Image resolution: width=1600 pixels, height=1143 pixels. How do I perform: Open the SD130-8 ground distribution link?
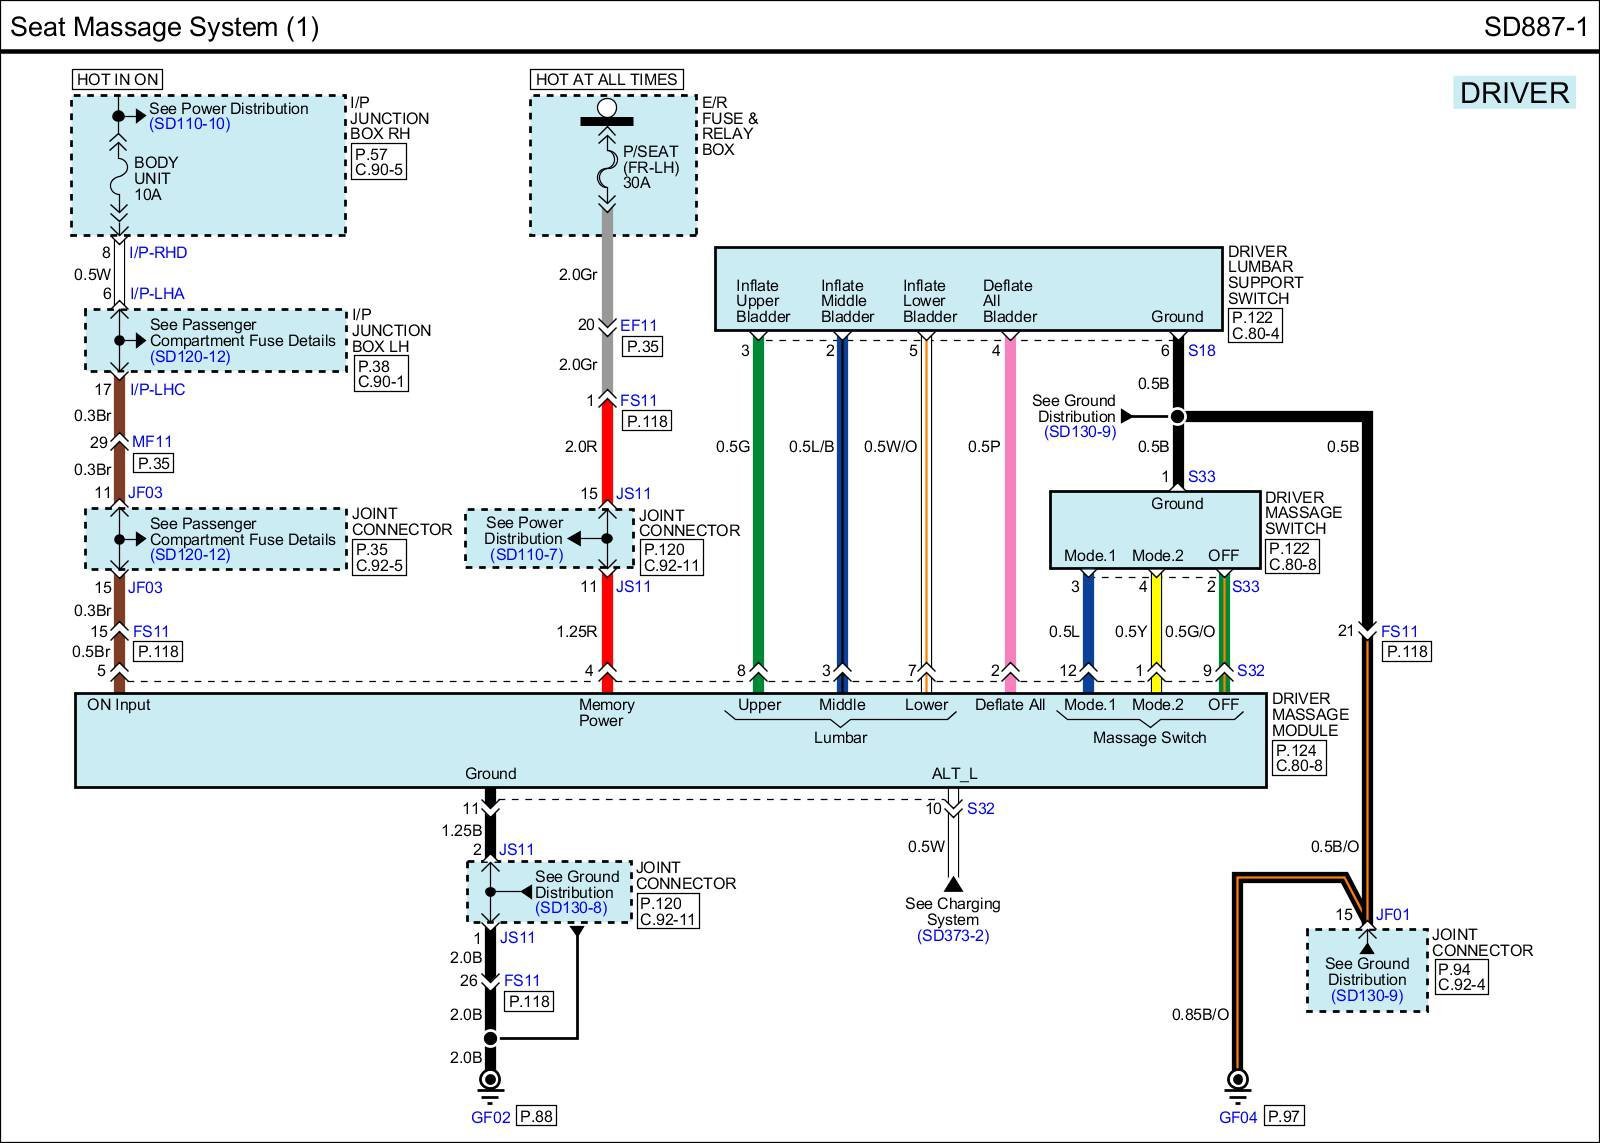click(571, 908)
